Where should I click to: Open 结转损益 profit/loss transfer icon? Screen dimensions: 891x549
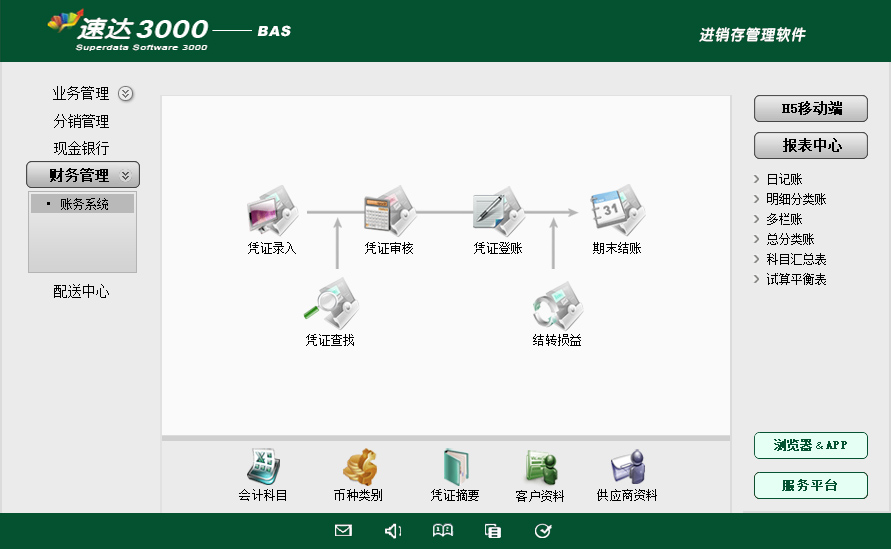[557, 304]
